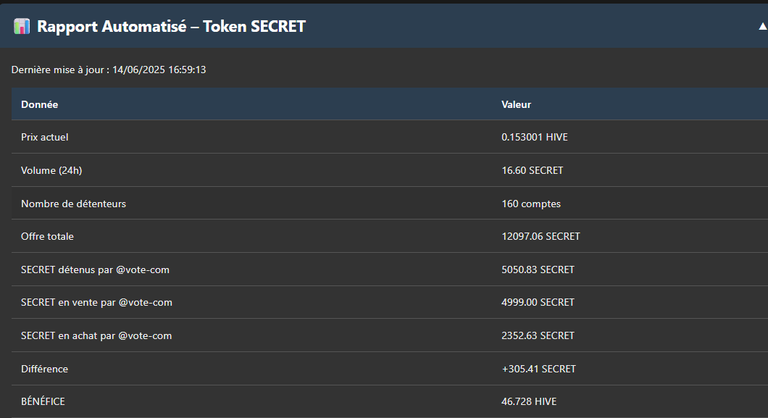
Task: Click SECRET détenus par @vote-com label
Action: (x=95, y=270)
